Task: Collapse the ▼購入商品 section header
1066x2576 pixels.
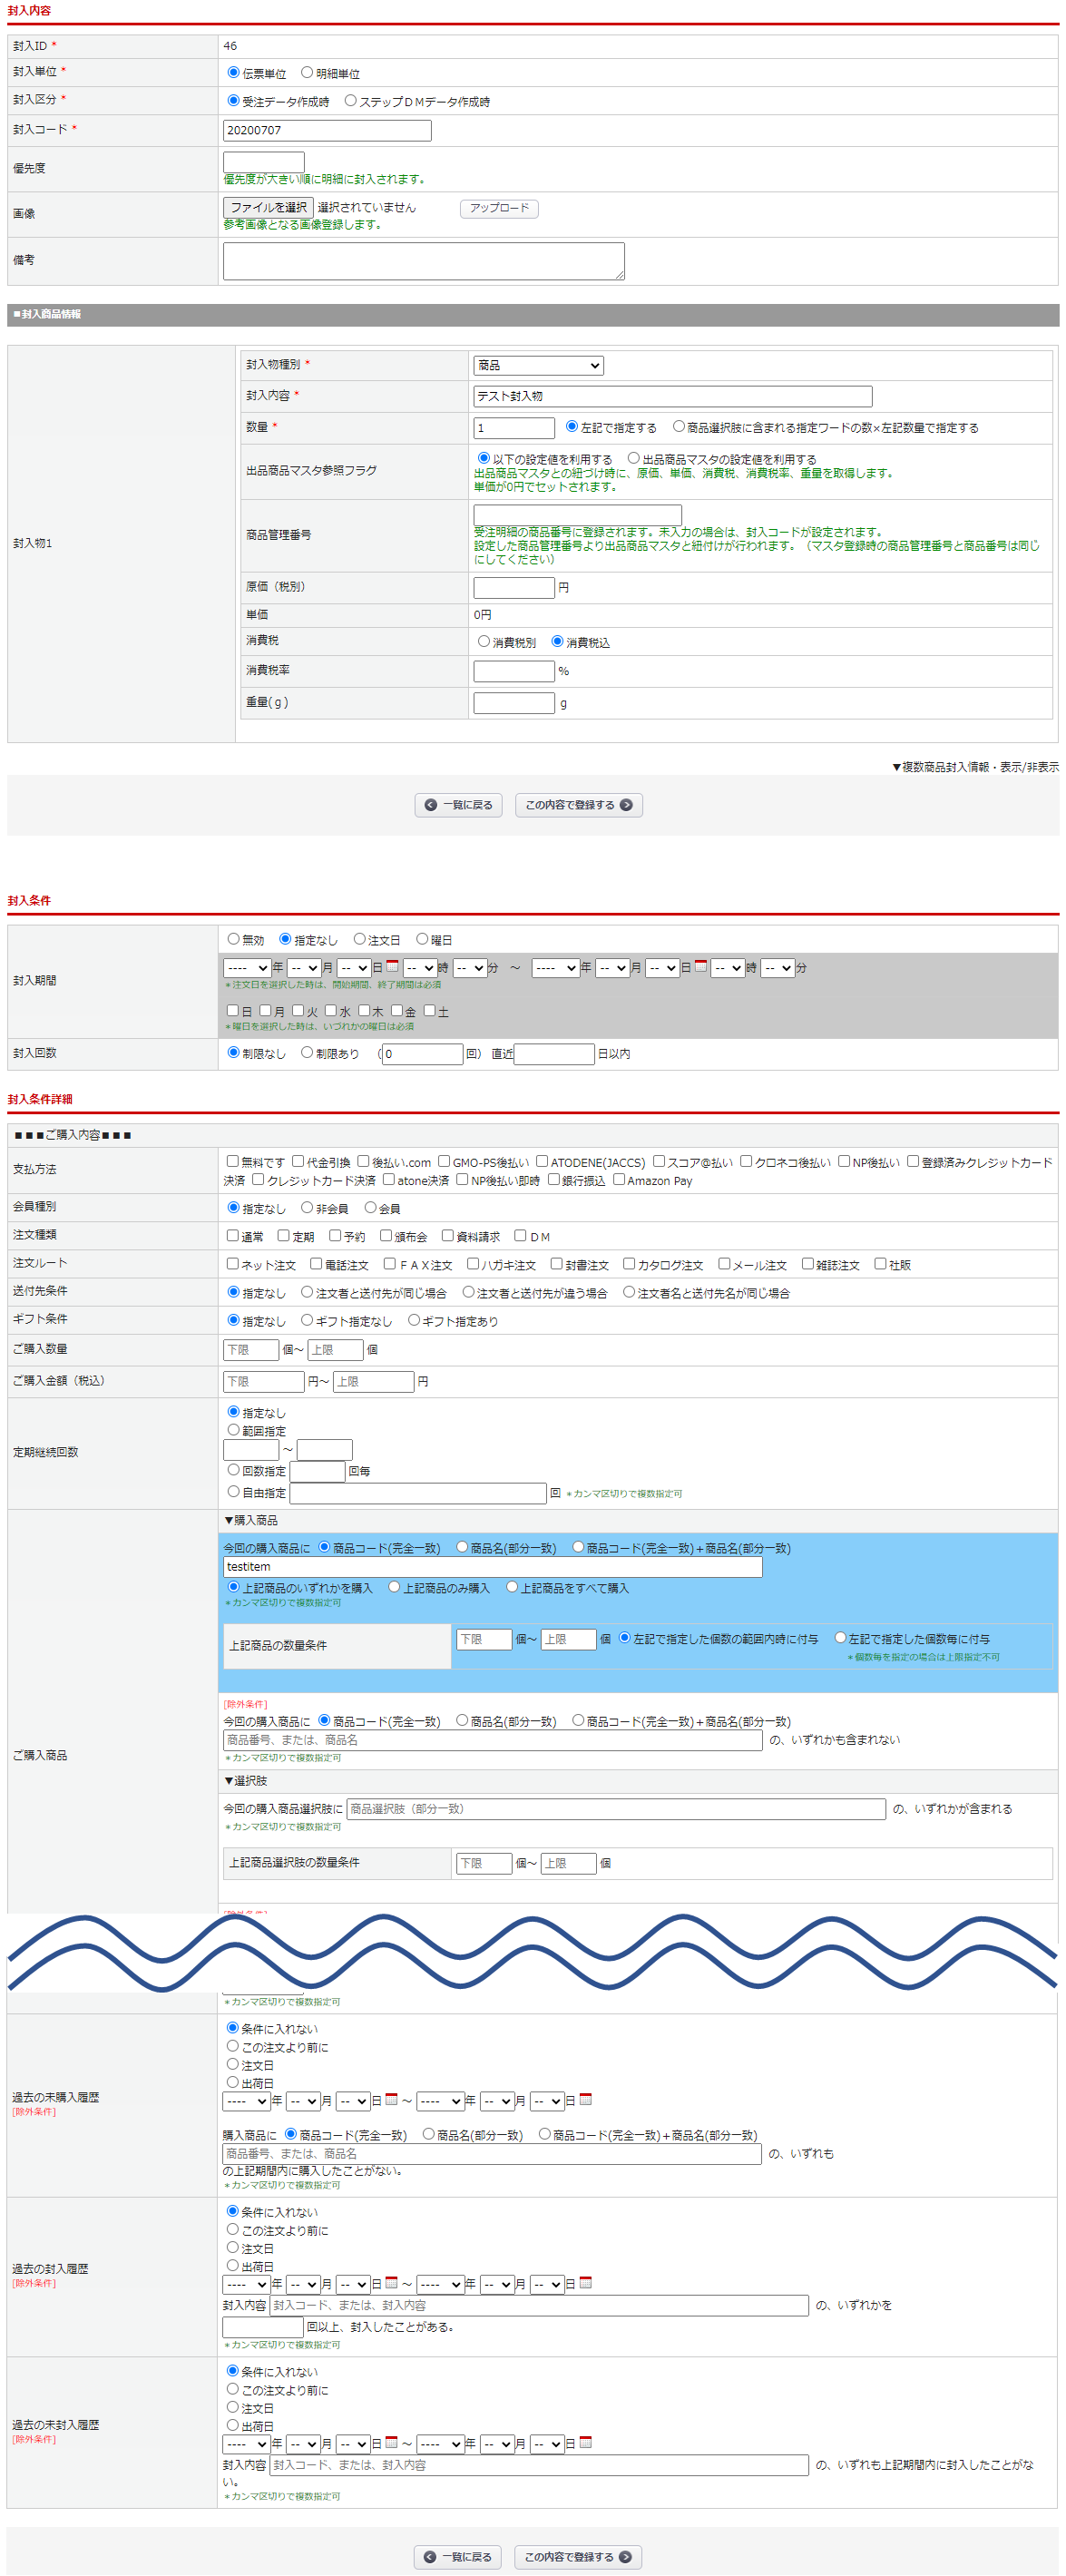Action: (x=251, y=1520)
